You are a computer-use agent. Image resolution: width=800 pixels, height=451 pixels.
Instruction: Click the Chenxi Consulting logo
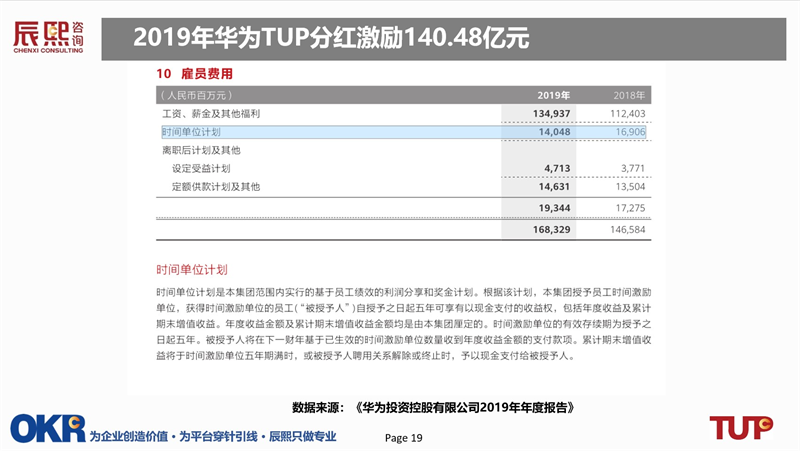(48, 37)
